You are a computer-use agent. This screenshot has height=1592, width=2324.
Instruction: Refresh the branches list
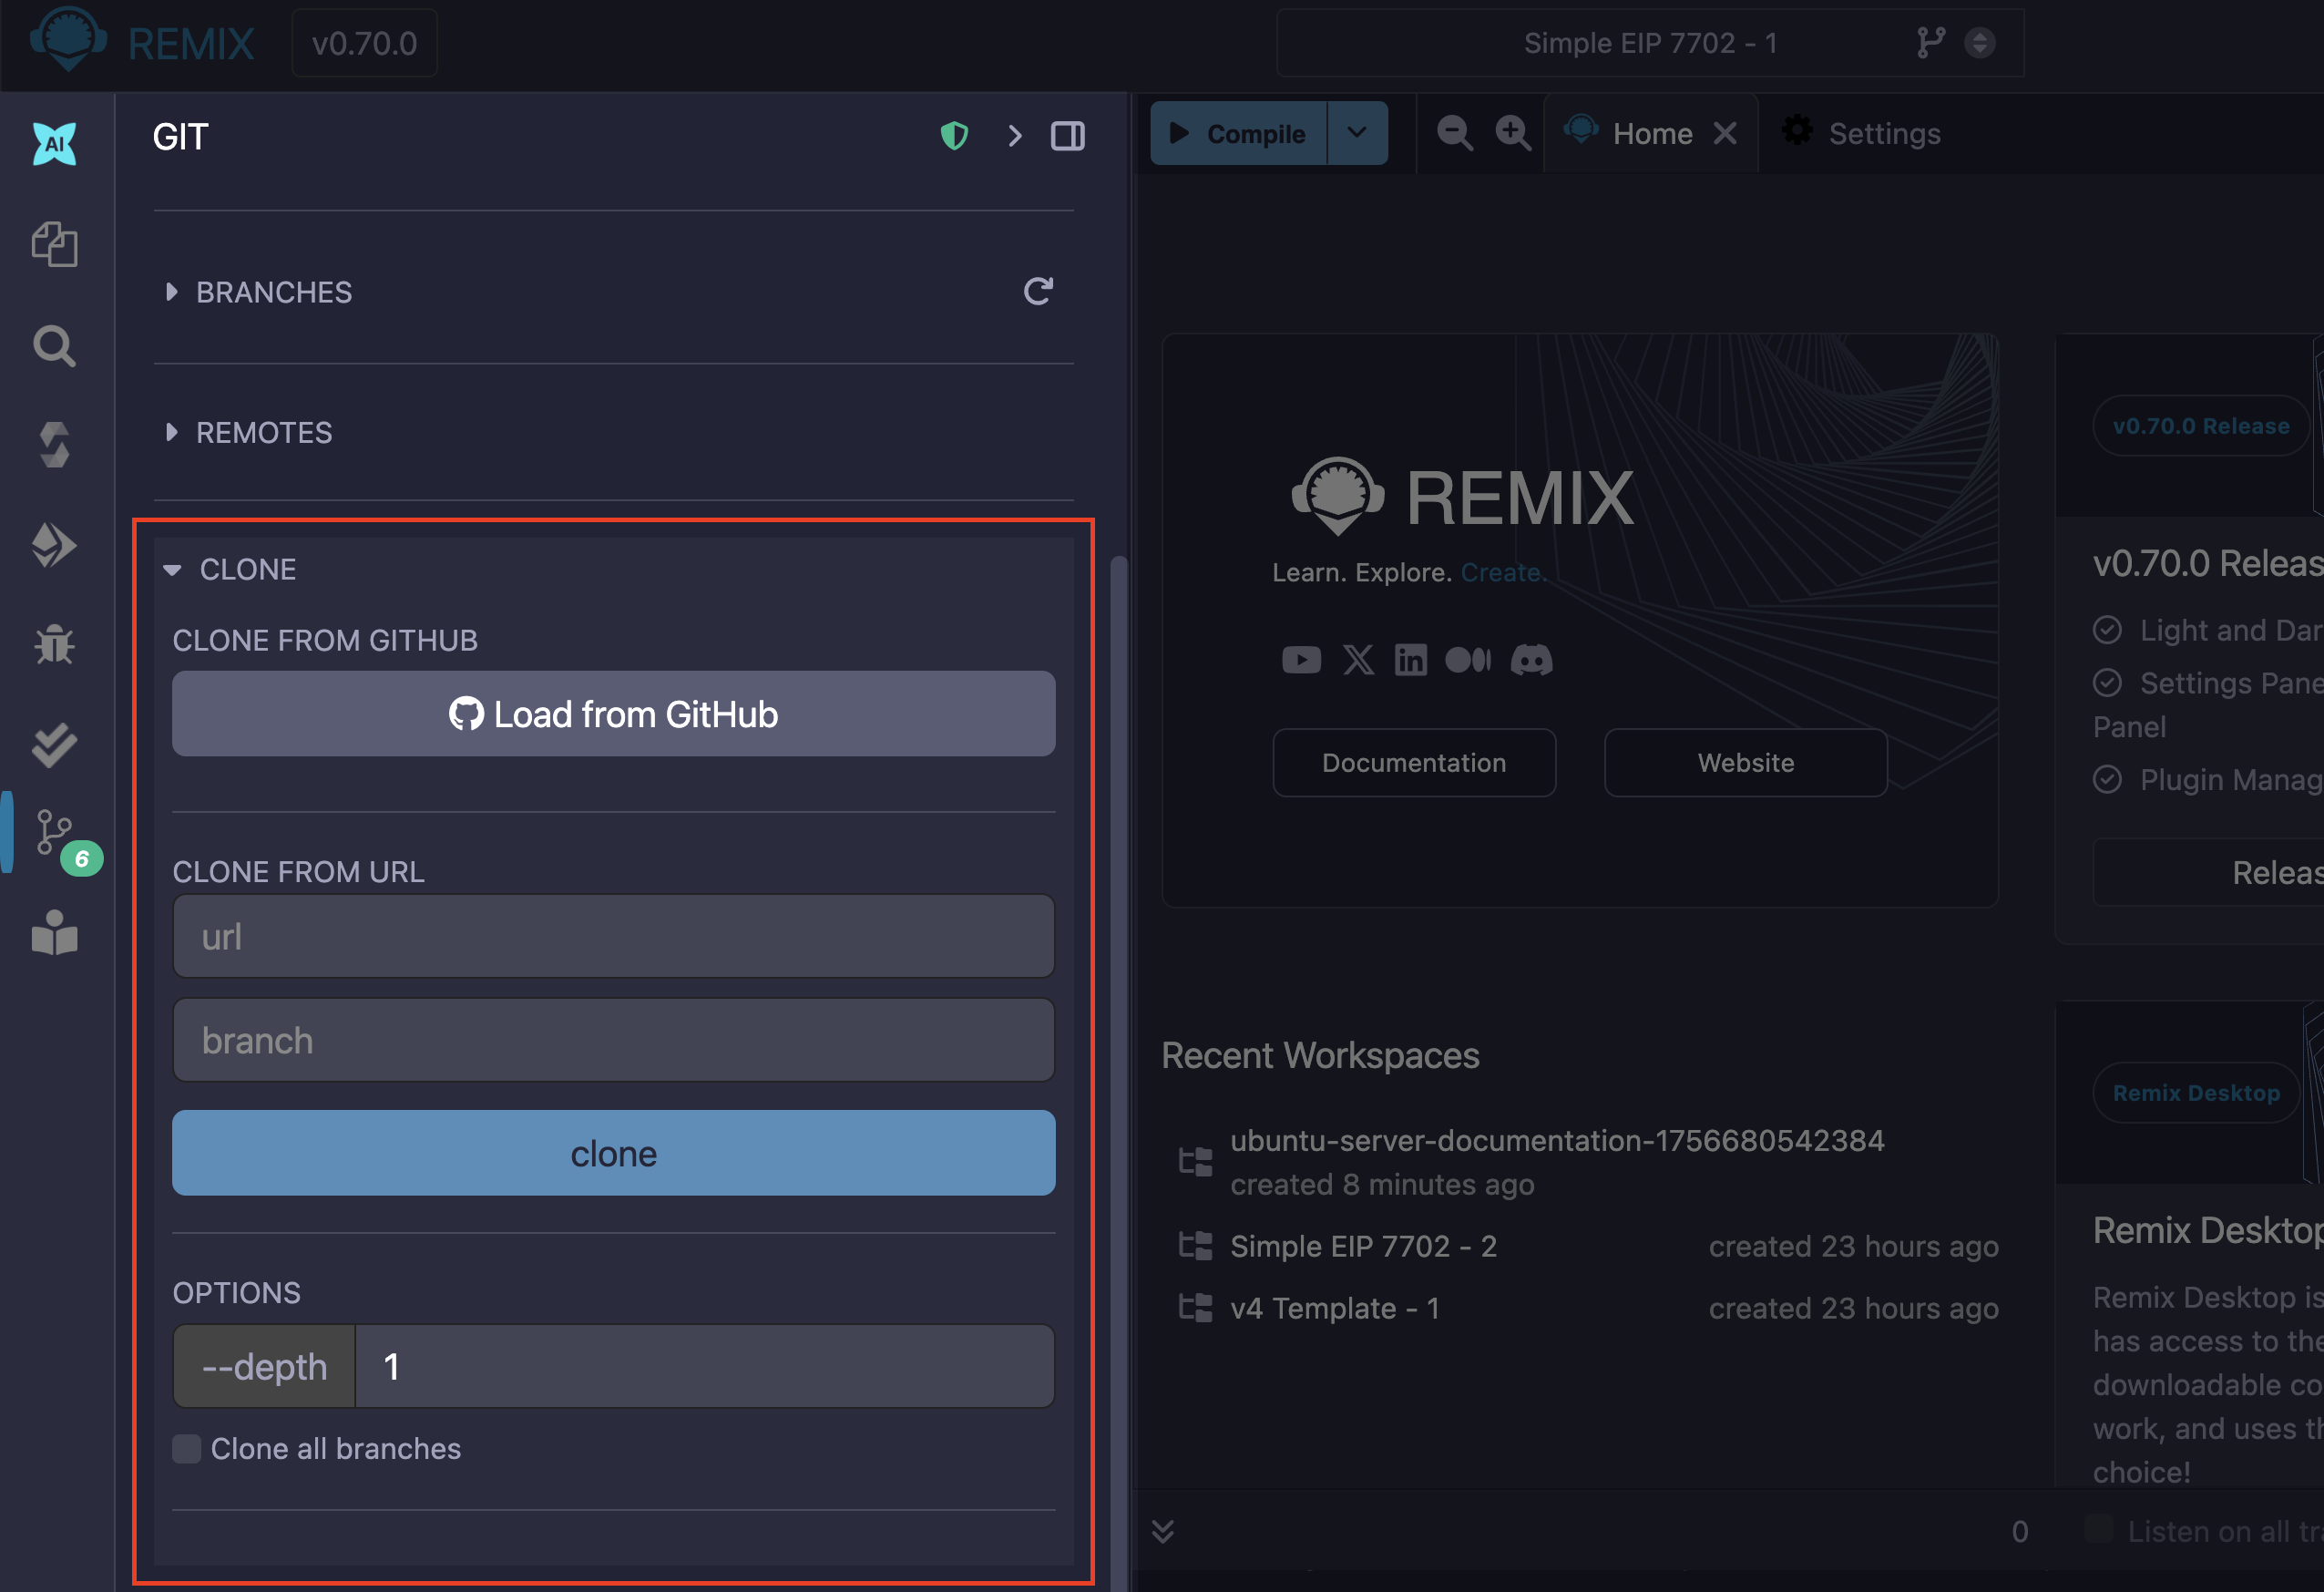click(x=1038, y=291)
